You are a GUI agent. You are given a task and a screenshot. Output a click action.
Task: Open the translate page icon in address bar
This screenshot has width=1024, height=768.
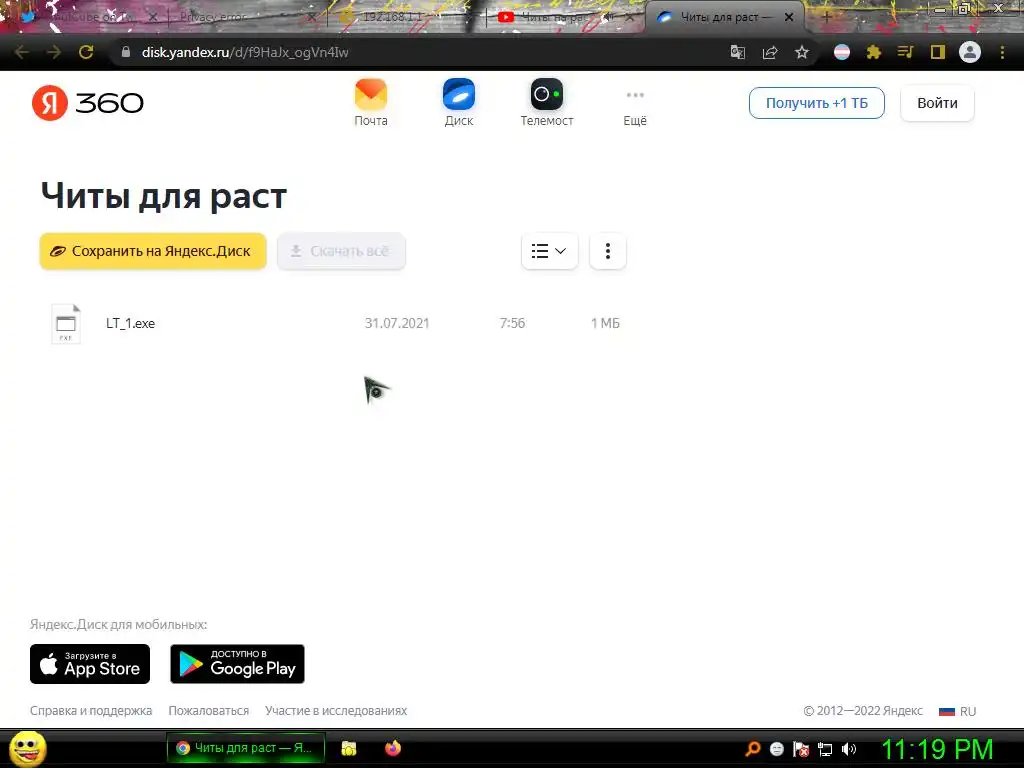tap(737, 52)
